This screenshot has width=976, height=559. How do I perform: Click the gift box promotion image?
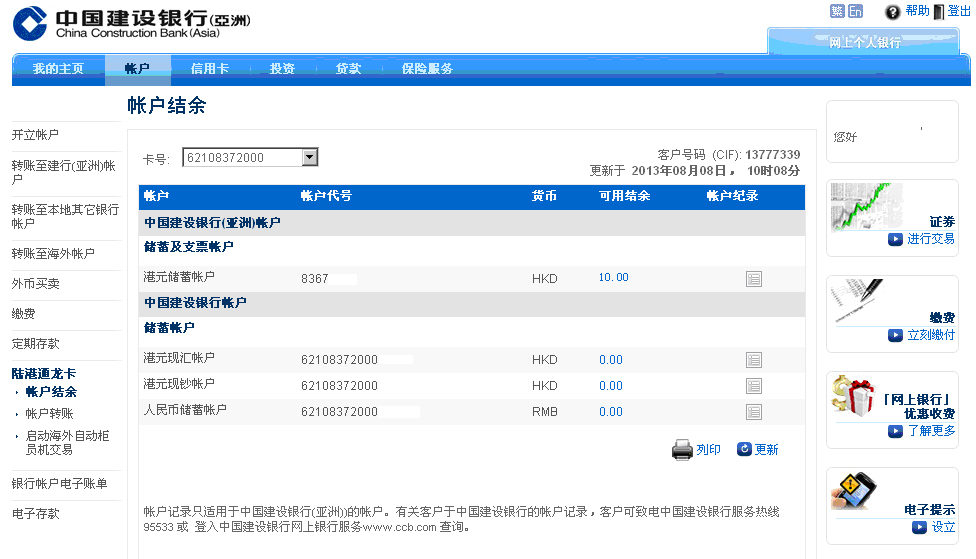coord(853,395)
